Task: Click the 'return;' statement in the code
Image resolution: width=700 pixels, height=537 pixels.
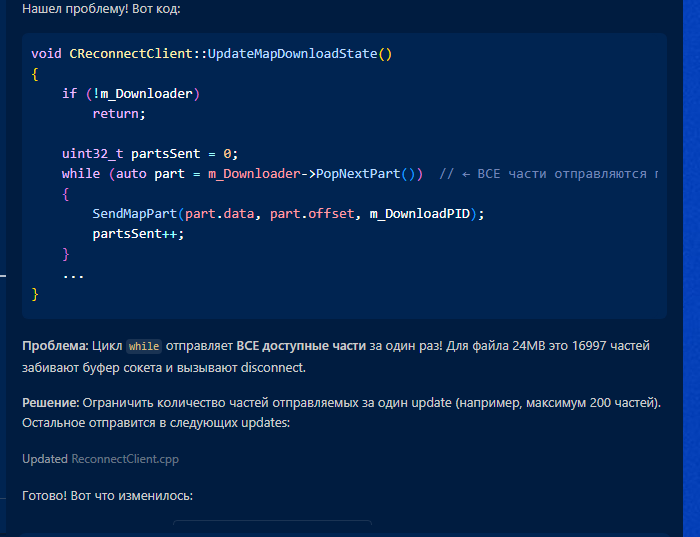Action: tap(119, 114)
